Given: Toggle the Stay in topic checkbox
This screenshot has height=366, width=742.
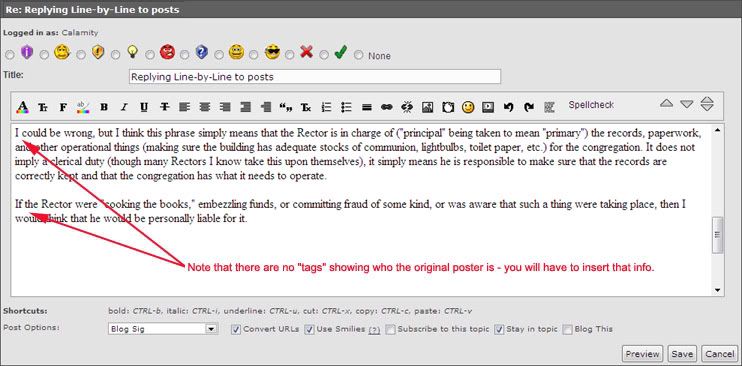Looking at the screenshot, I should [499, 330].
